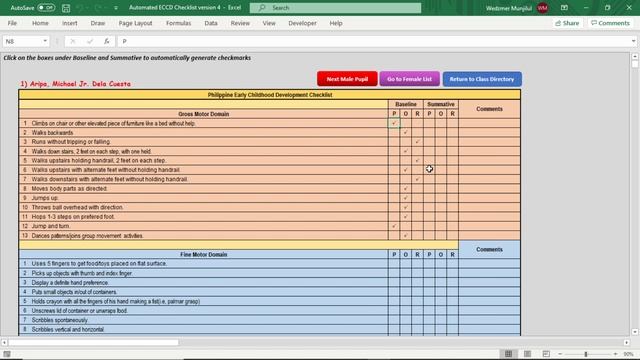Screen dimensions: 640x360
Task: Open the WM account avatar
Action: click(542, 8)
